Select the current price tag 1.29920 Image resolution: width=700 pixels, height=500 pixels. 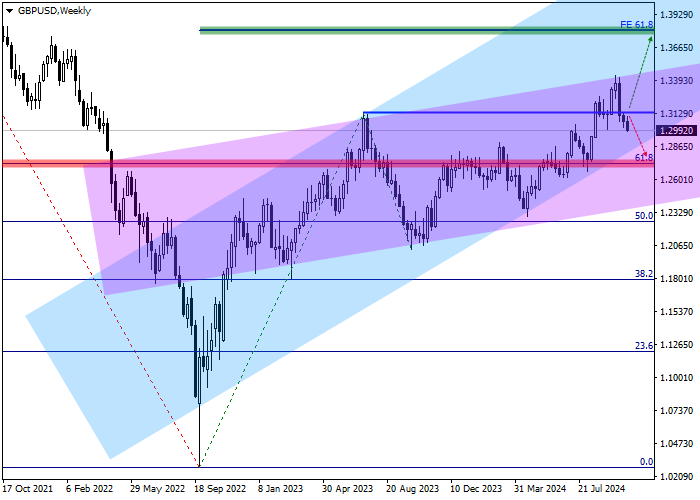pos(676,130)
